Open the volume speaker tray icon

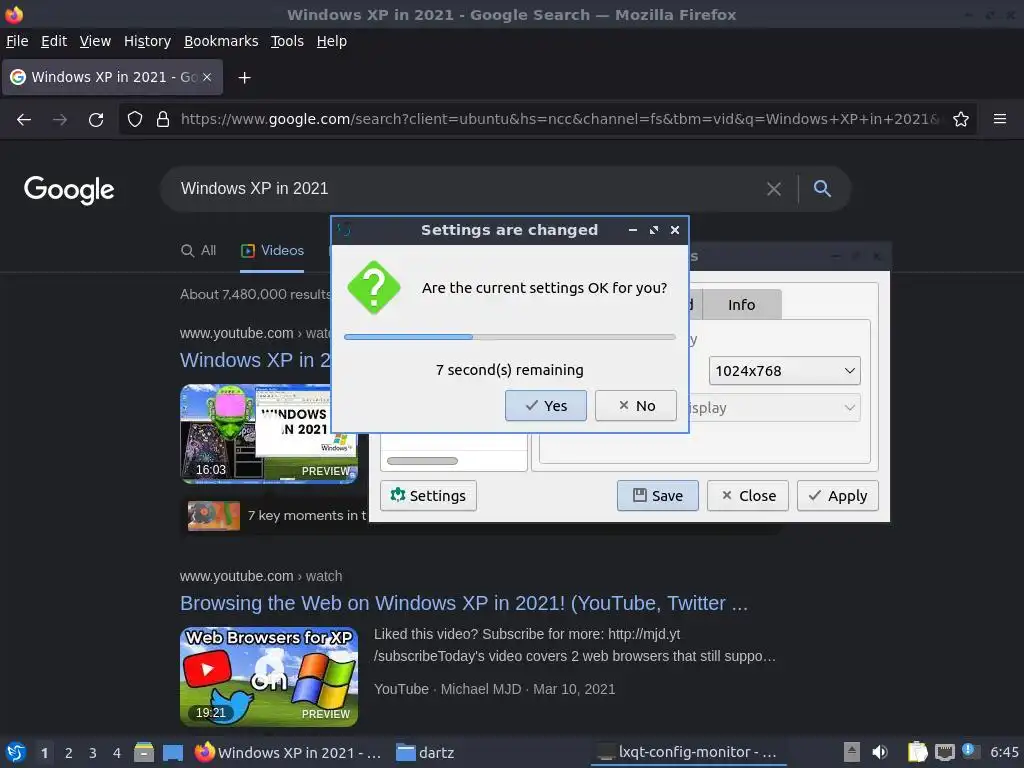click(x=880, y=752)
